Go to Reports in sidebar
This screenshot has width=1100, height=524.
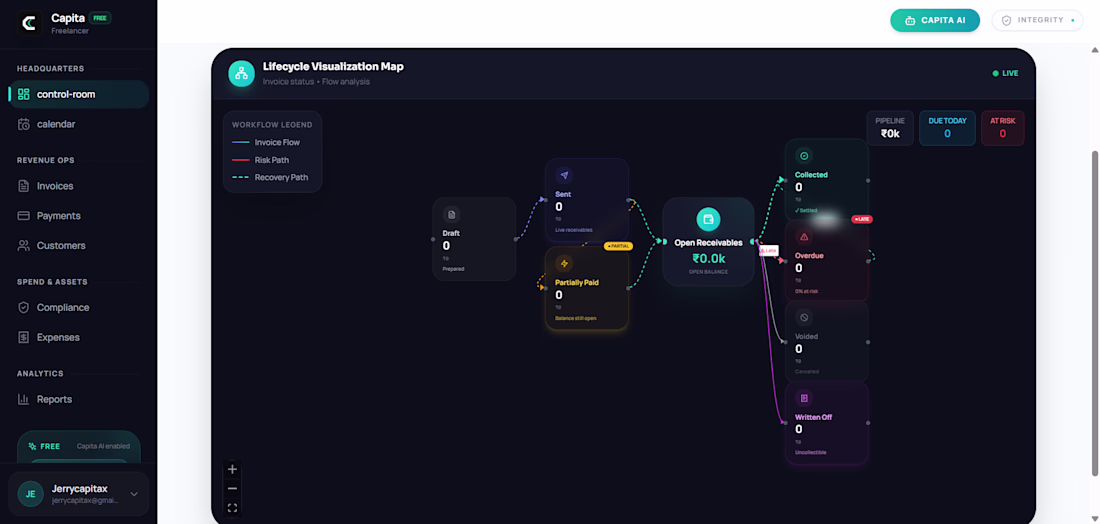tap(79, 399)
